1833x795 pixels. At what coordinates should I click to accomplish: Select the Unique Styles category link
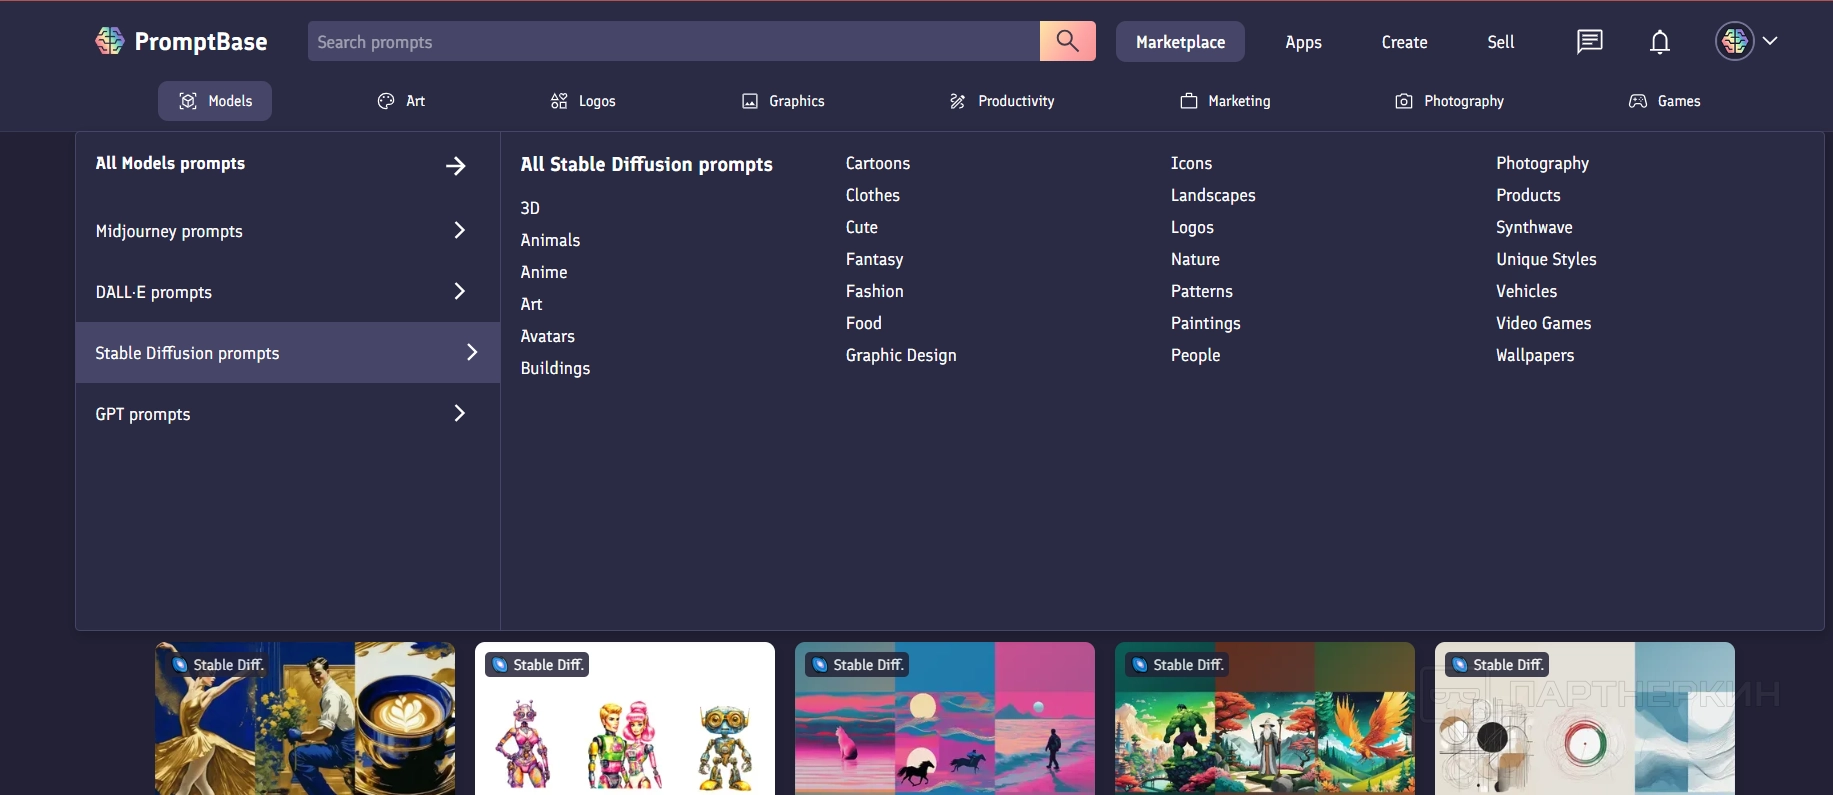tap(1546, 259)
